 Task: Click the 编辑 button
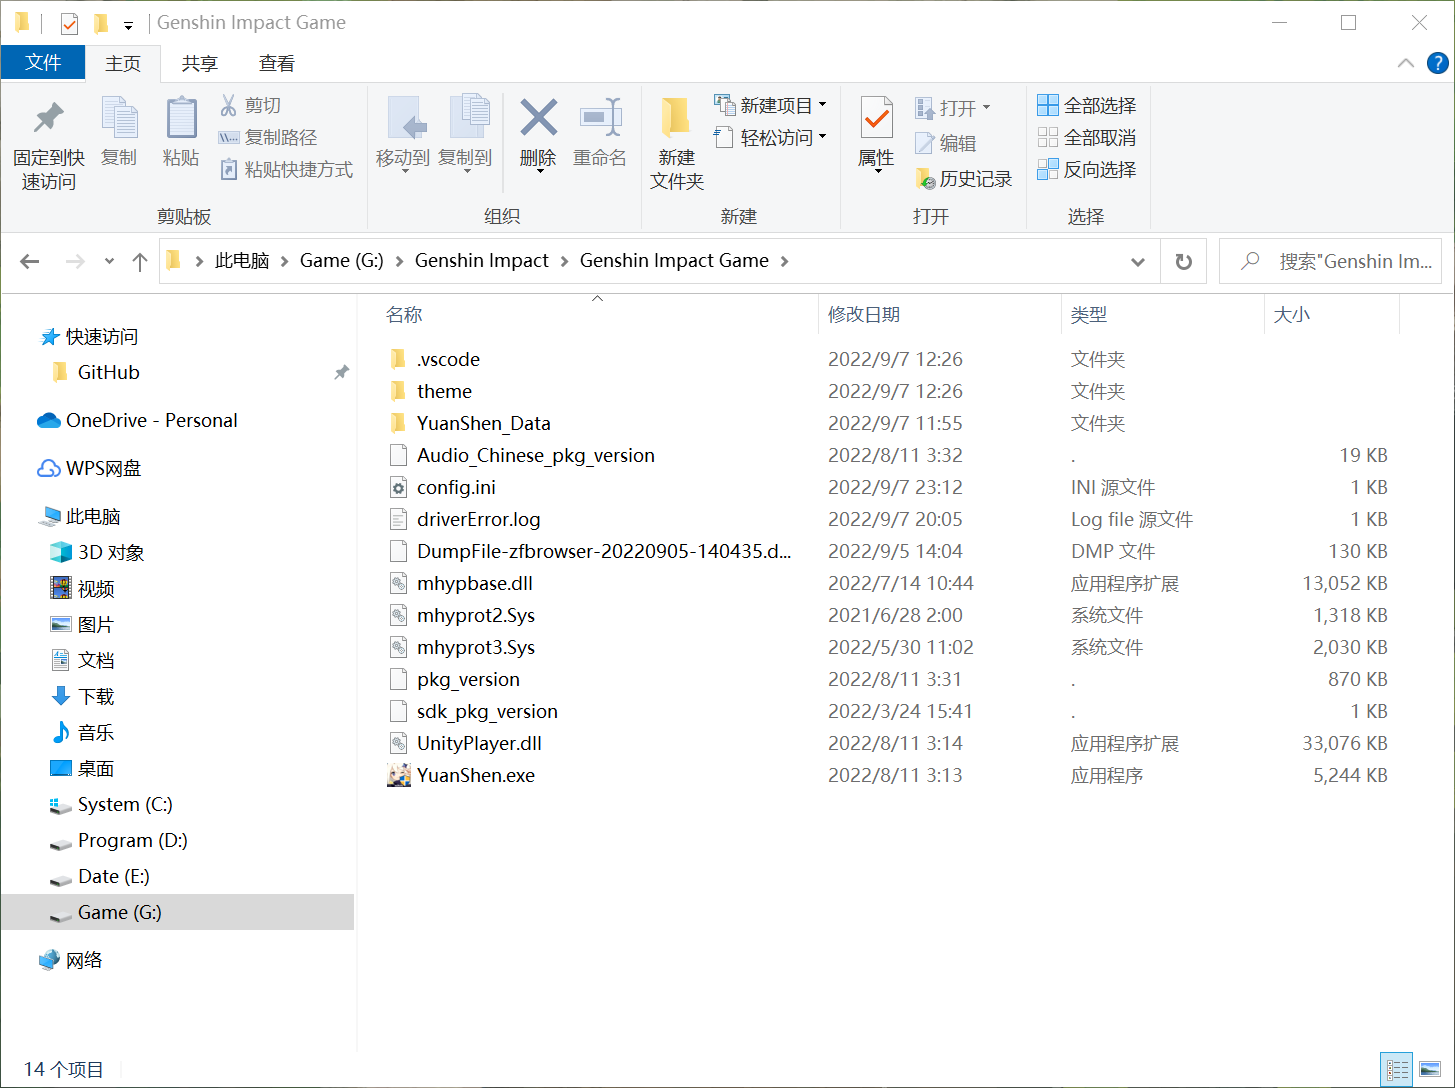pyautogui.click(x=946, y=143)
